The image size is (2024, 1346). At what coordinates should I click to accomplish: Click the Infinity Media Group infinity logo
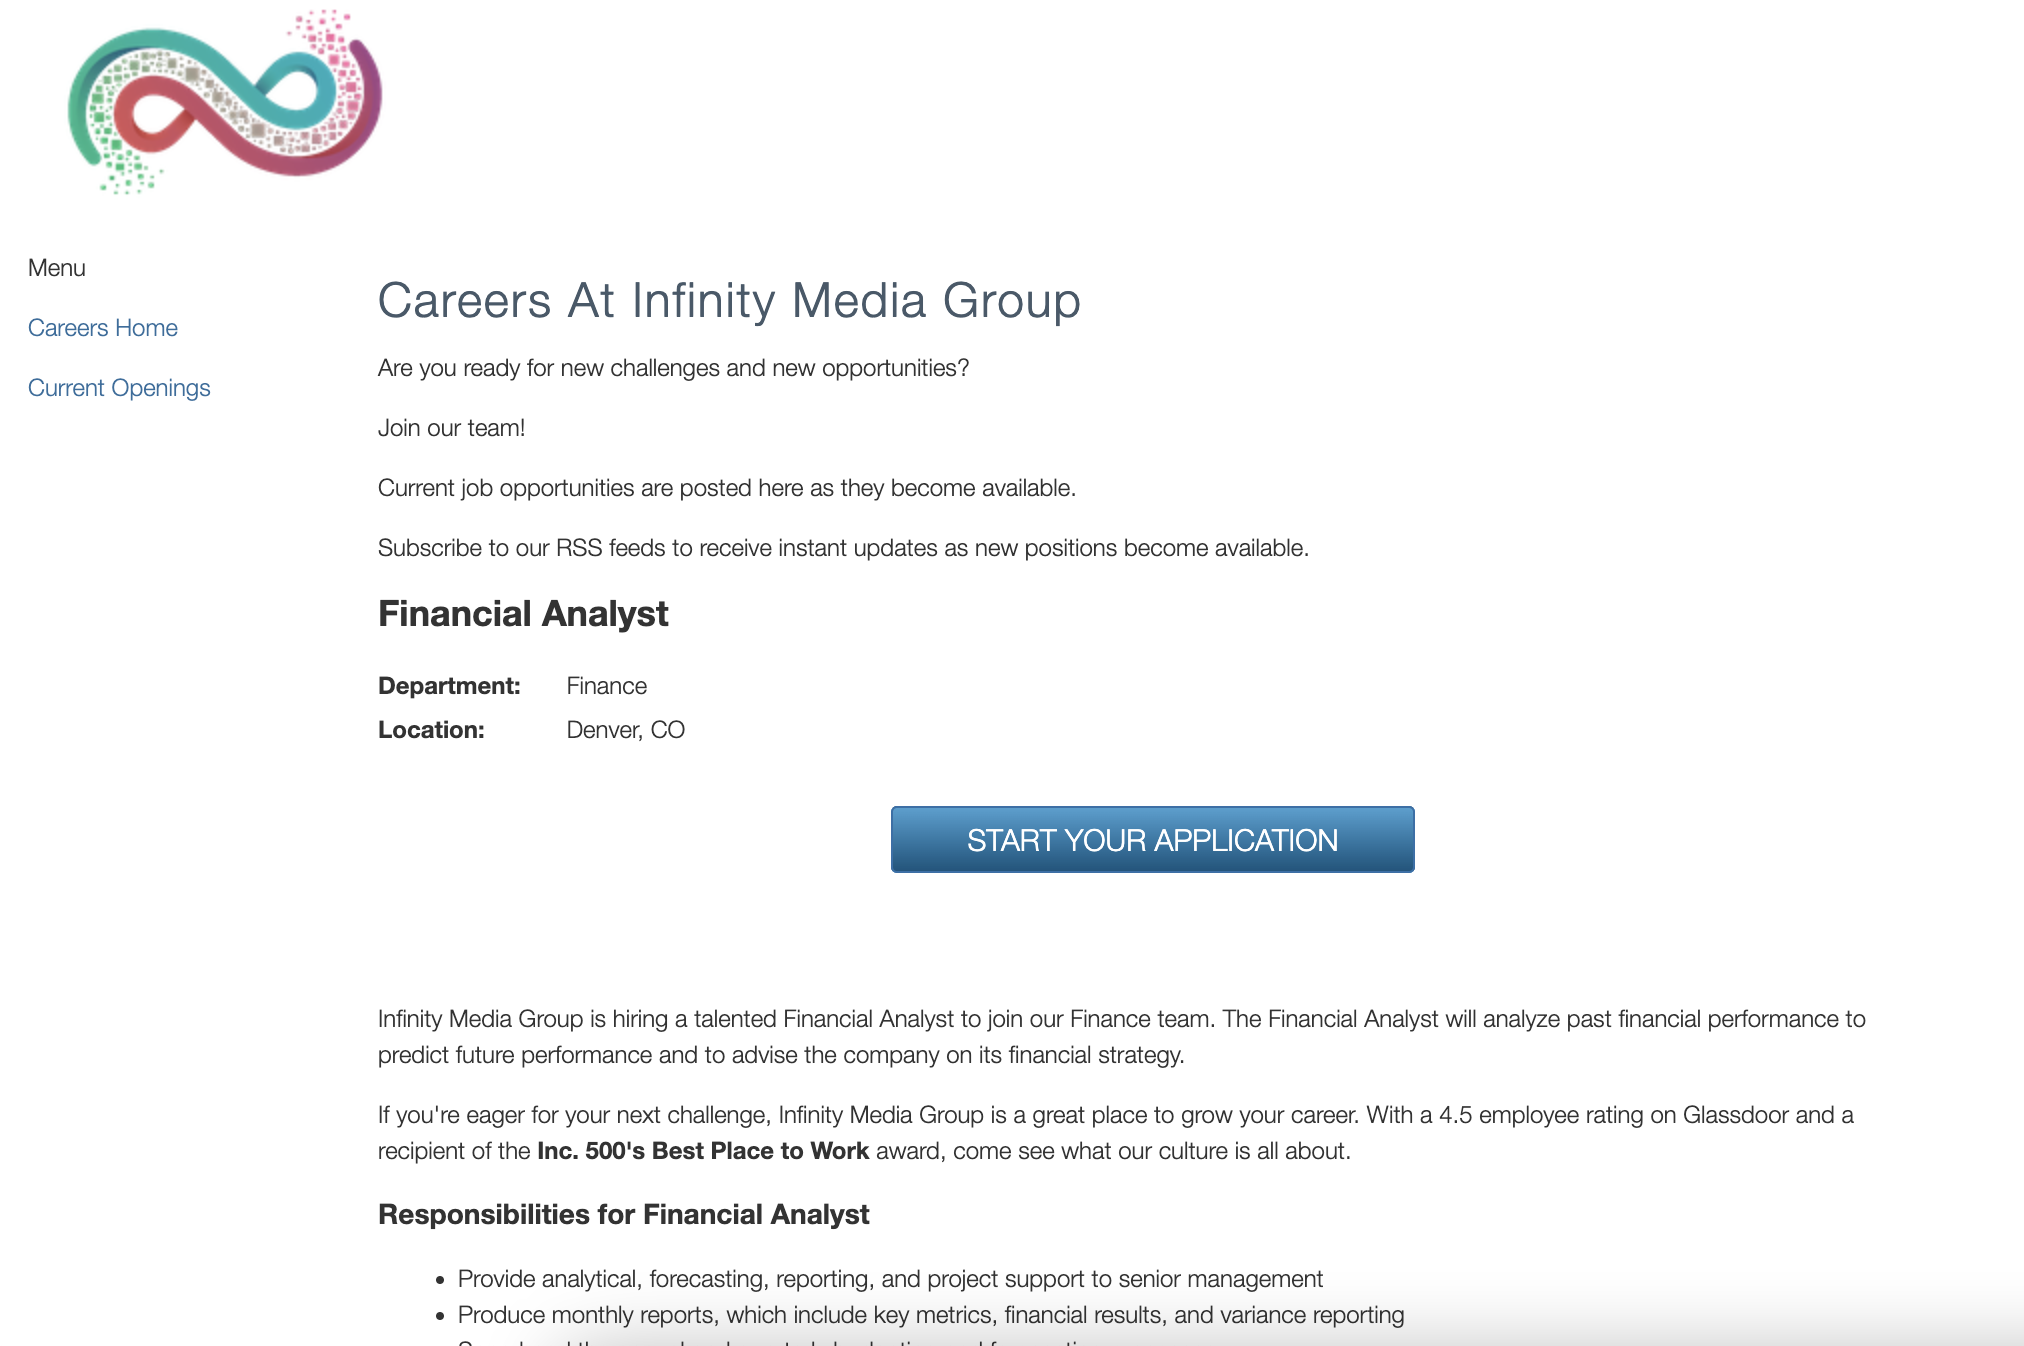point(224,102)
